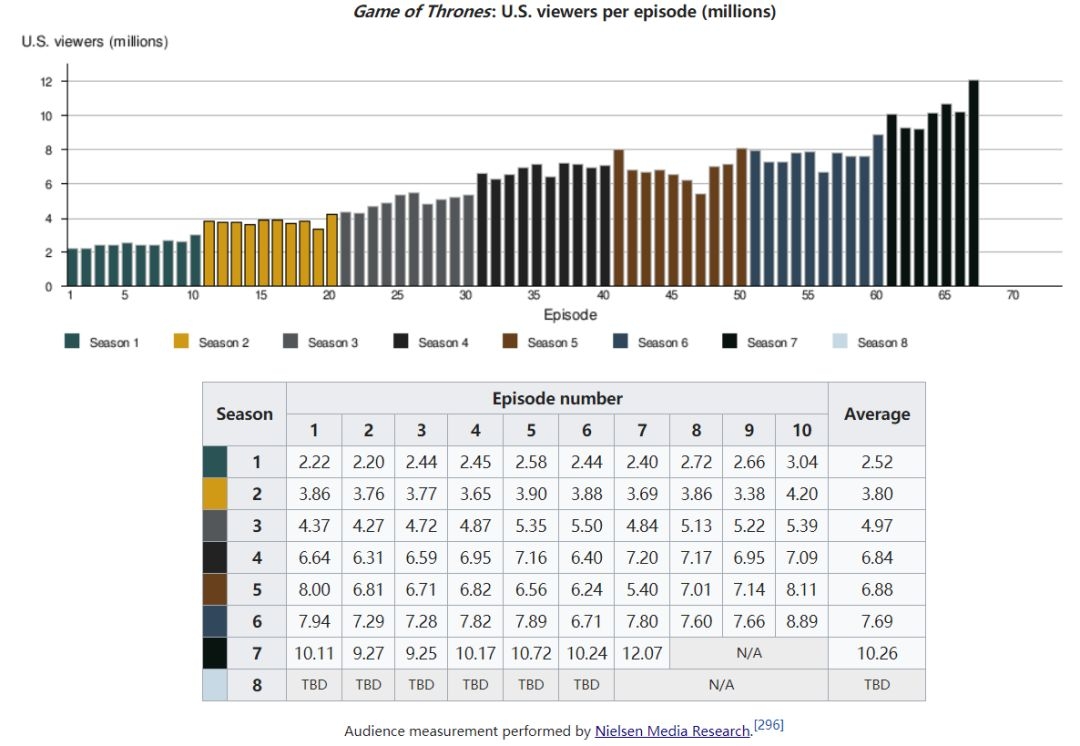1080x746 pixels.
Task: Click the Season 1 average cell 2.52
Action: coord(876,462)
